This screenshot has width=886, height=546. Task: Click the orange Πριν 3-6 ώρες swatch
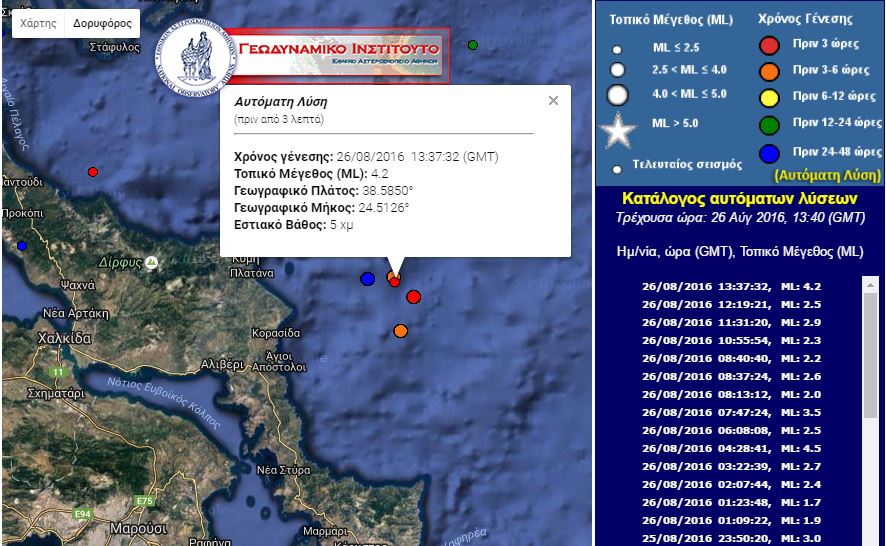(770, 72)
